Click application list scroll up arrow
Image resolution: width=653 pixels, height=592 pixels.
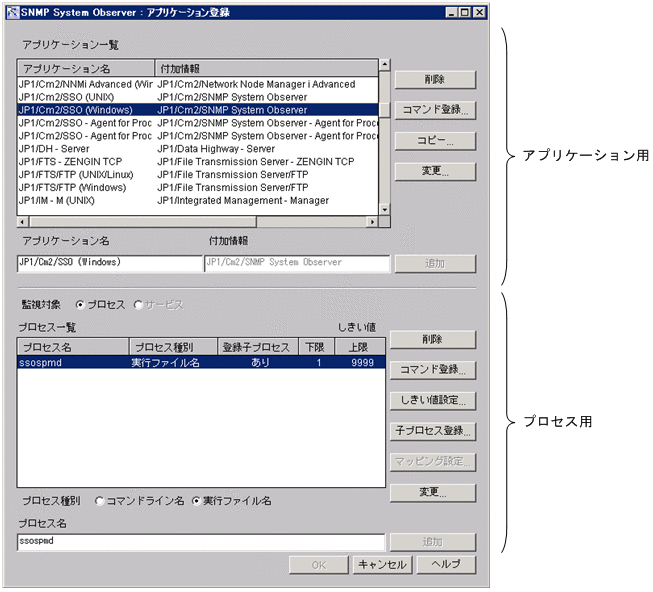pos(385,65)
